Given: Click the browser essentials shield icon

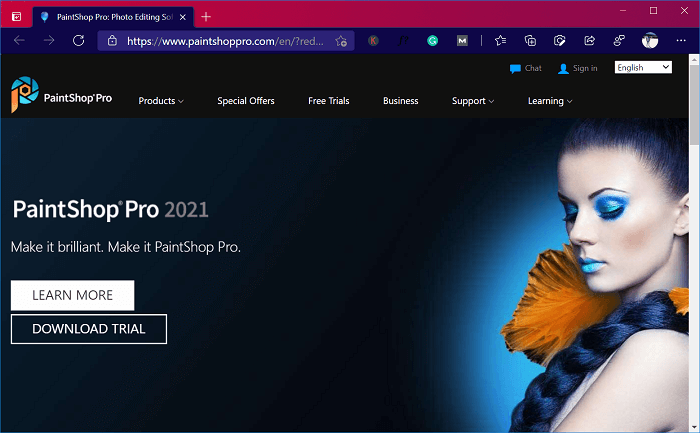Looking at the screenshot, I should pos(559,41).
